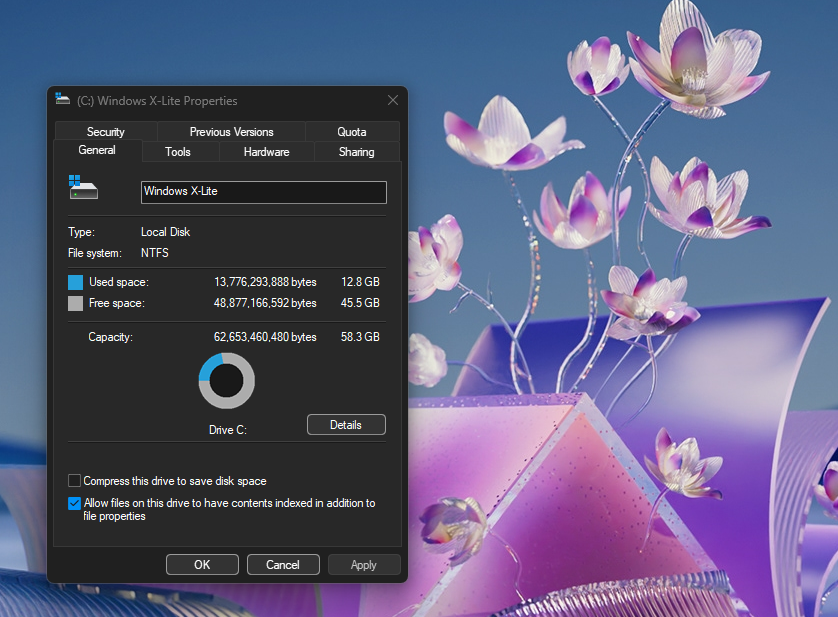Click the NTFS file system value
Viewport: 838px width, 617px height.
(154, 253)
